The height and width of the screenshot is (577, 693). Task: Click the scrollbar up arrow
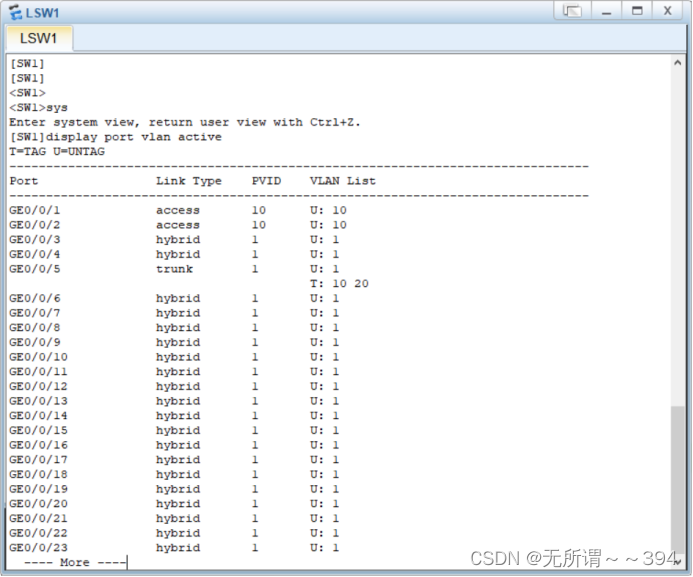678,63
